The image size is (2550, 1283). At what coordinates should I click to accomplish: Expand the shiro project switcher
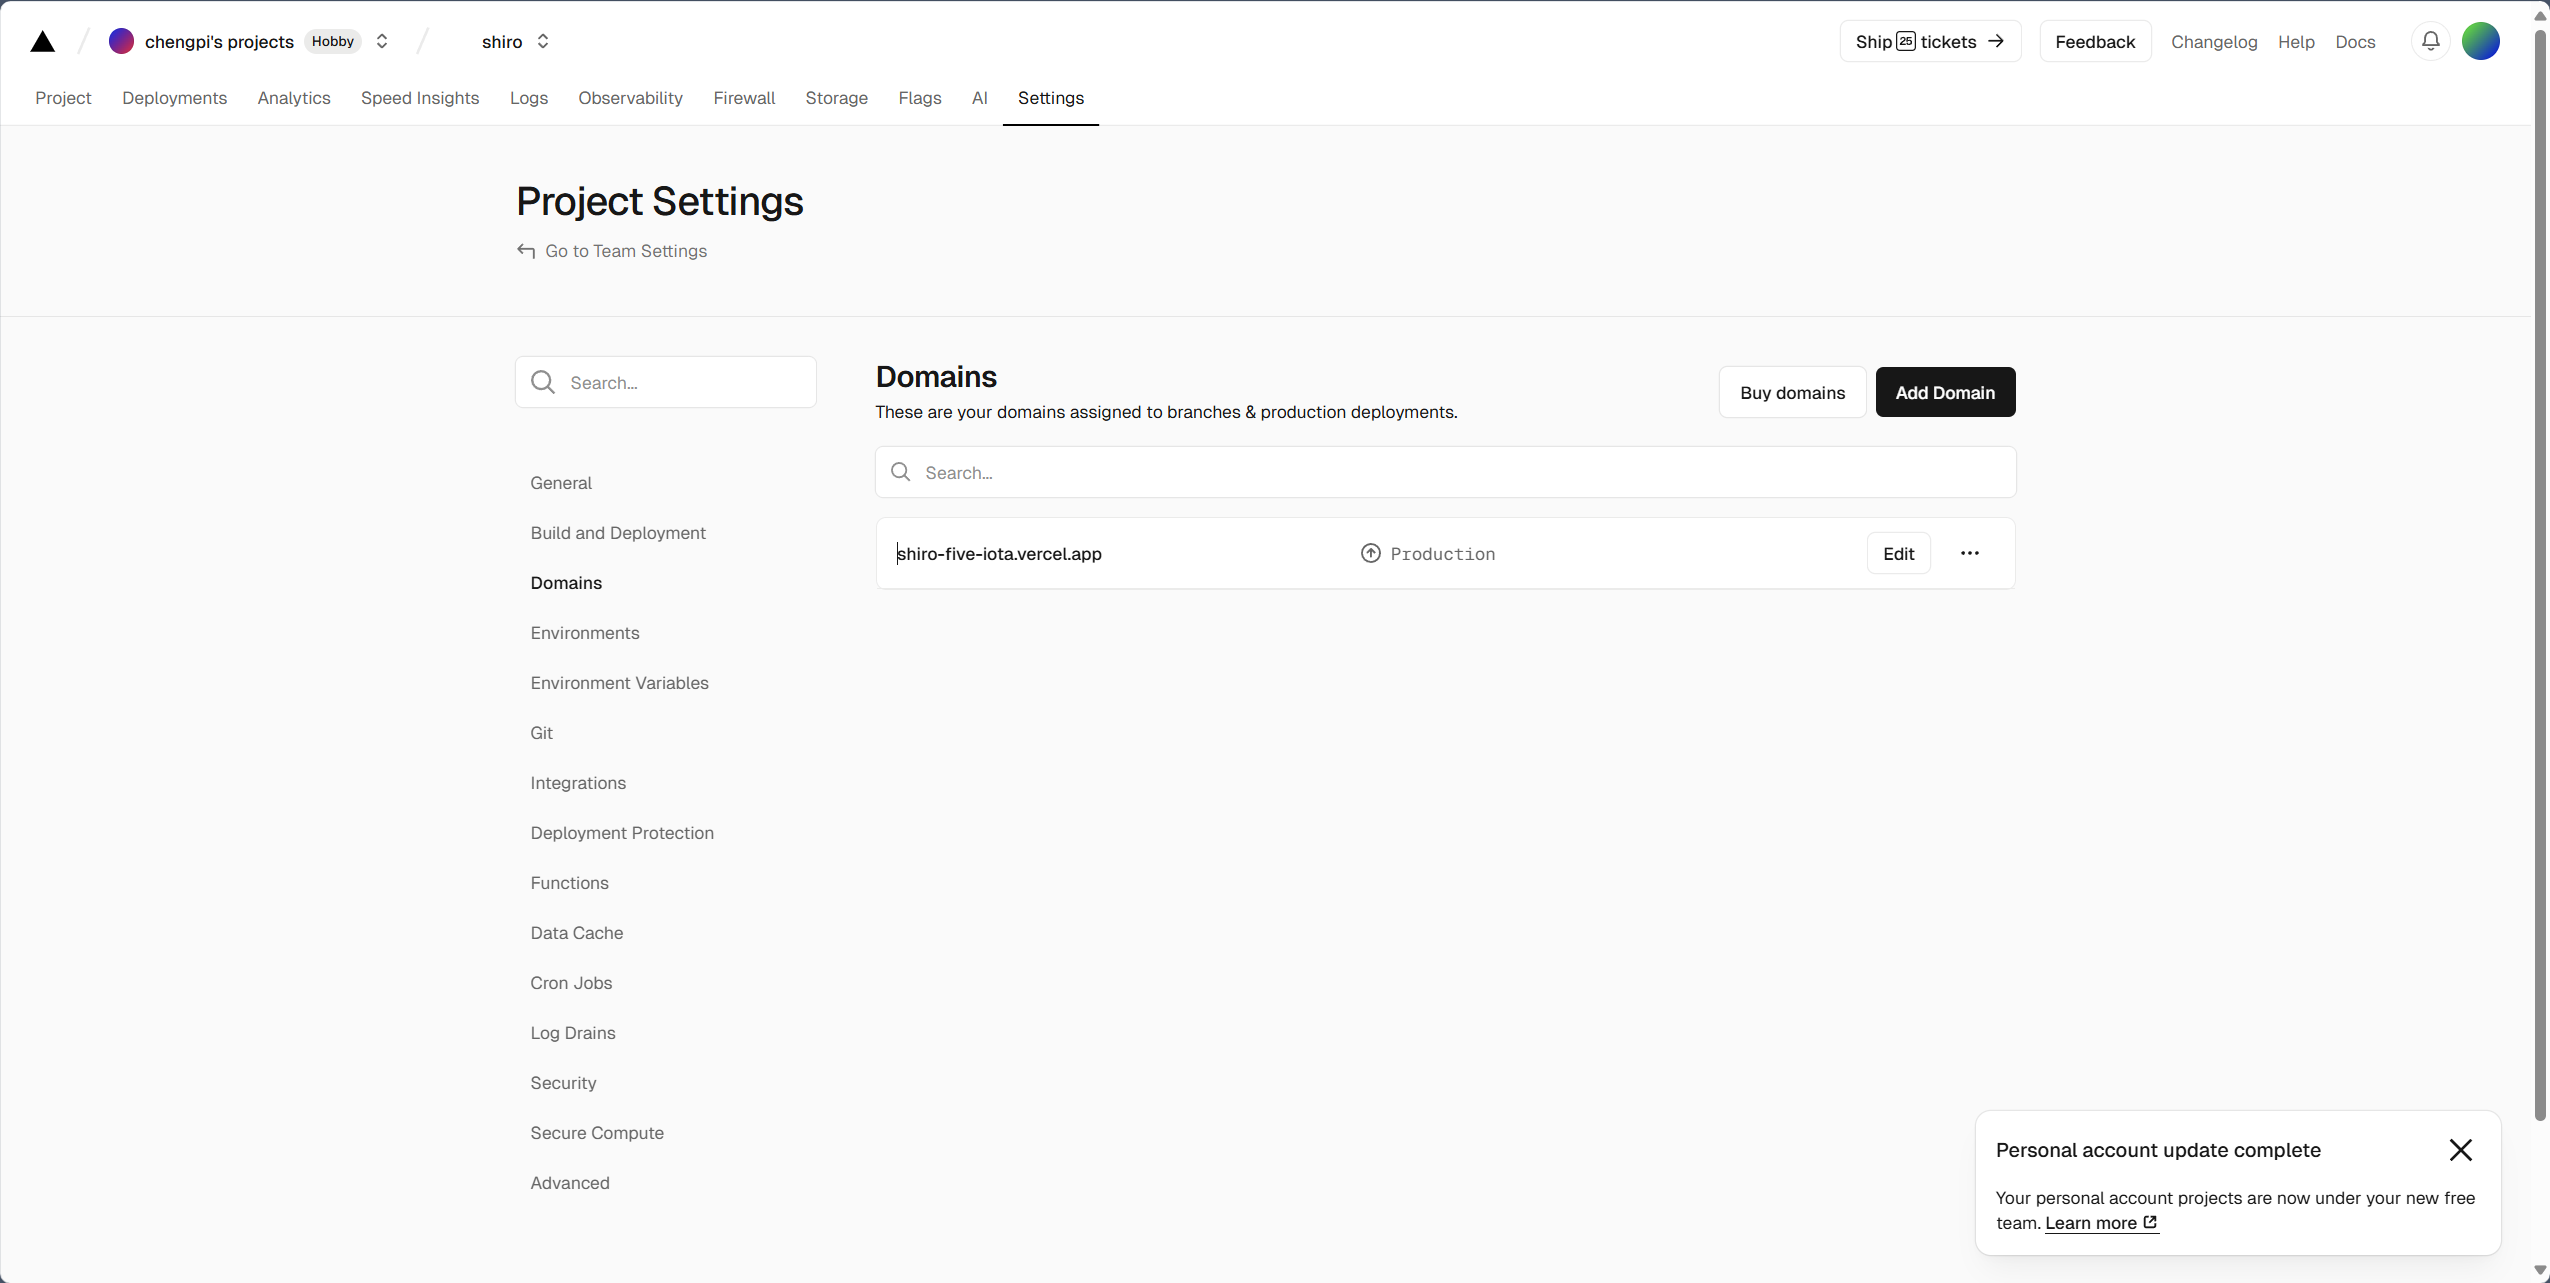(543, 41)
